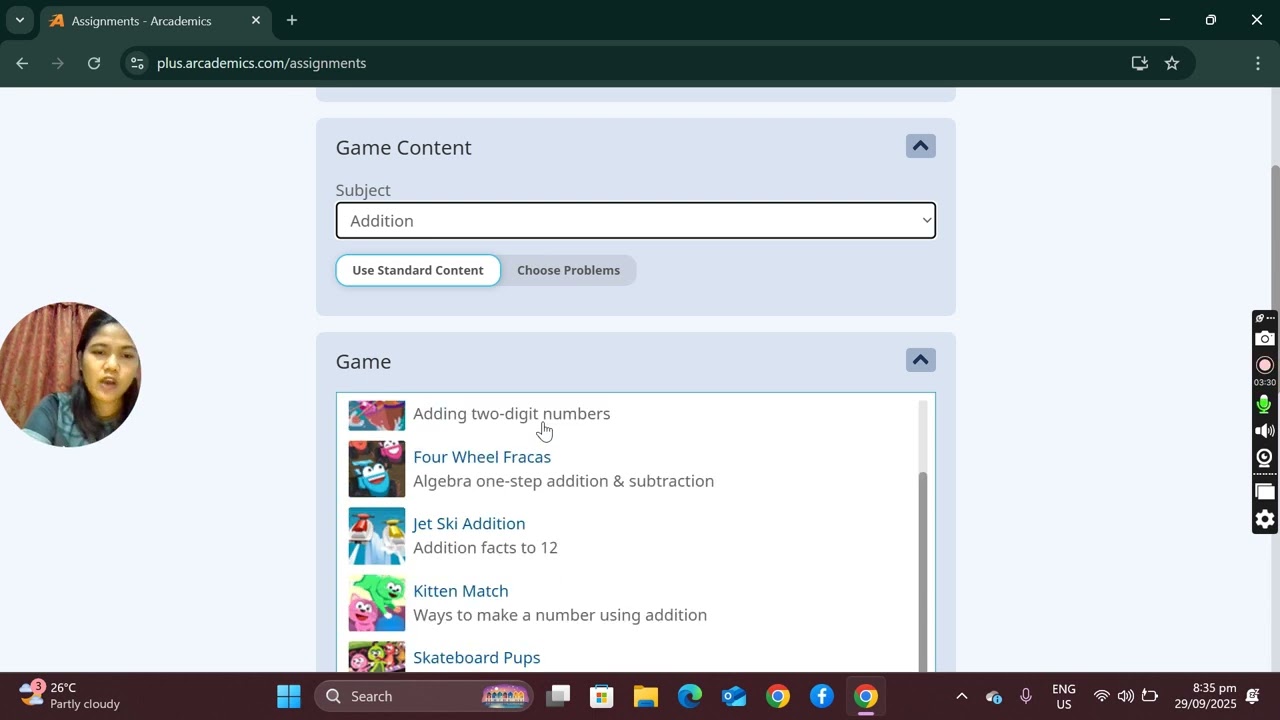Click 'Addition facts to 12' text
The image size is (1280, 720).
486,548
